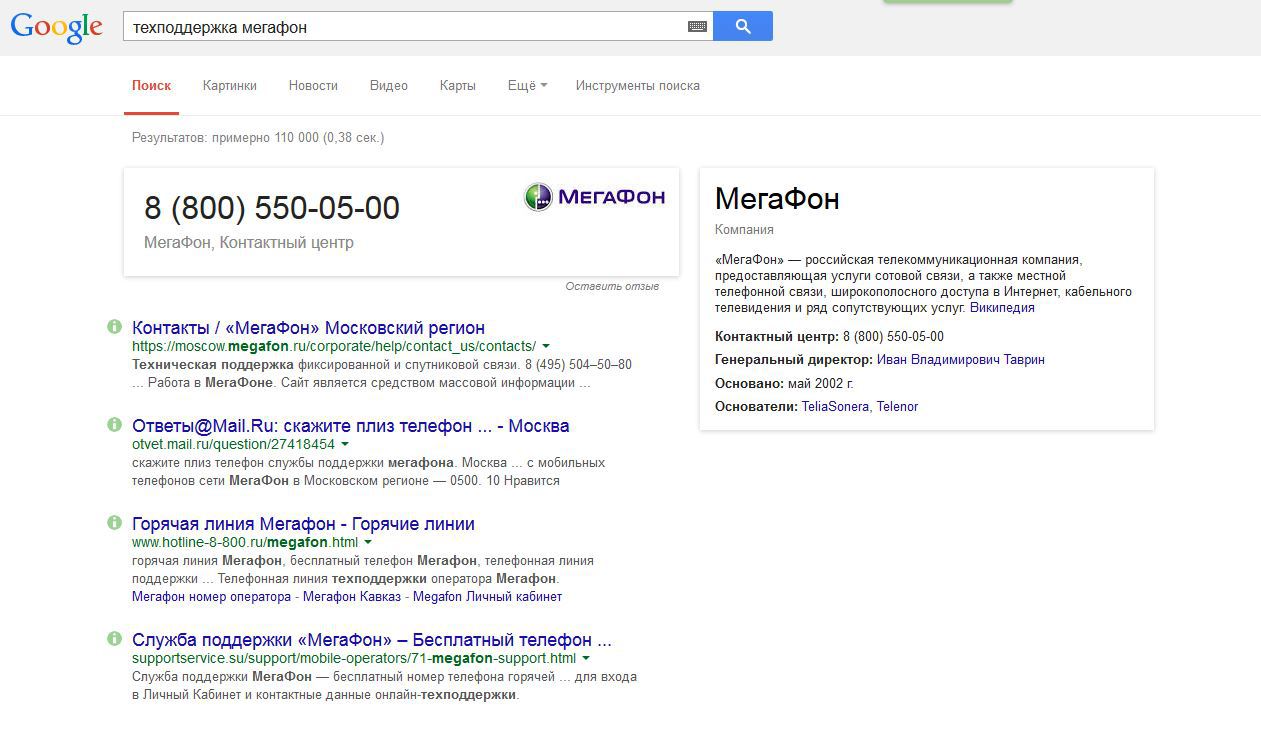Open Мегафон Кавказ sitelink
This screenshot has height=729, width=1261.
(x=352, y=596)
